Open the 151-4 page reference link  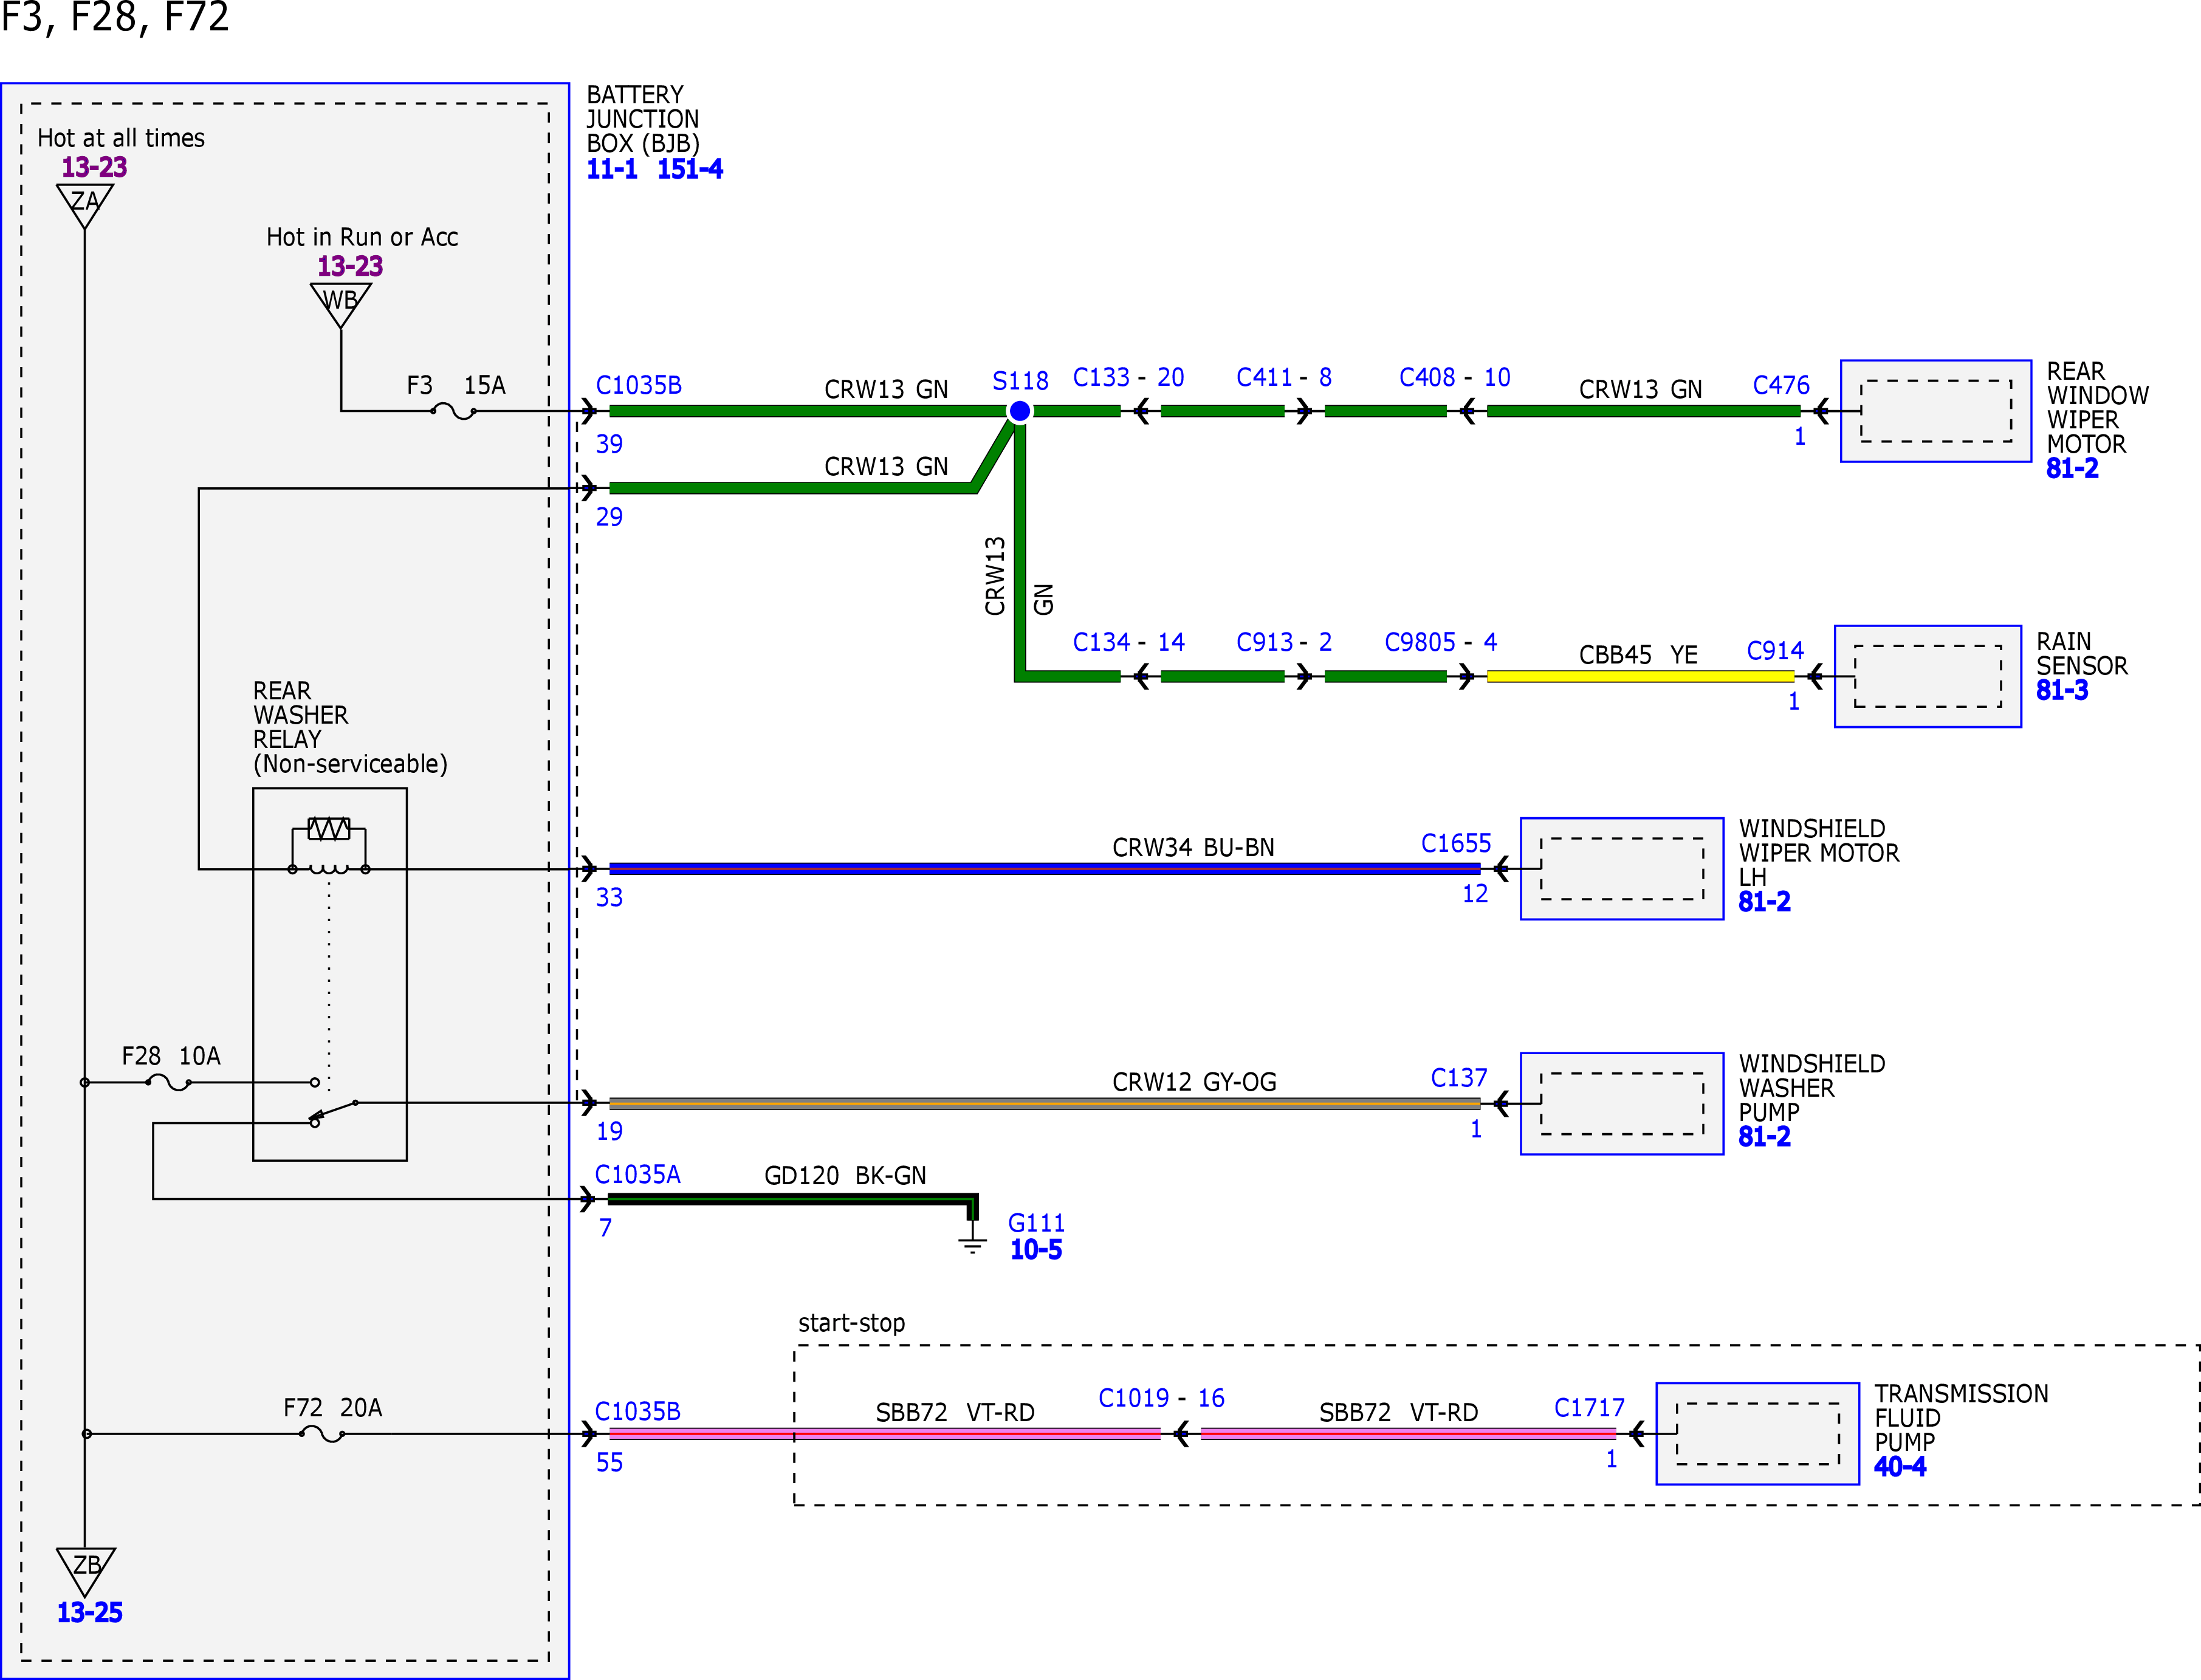point(690,169)
